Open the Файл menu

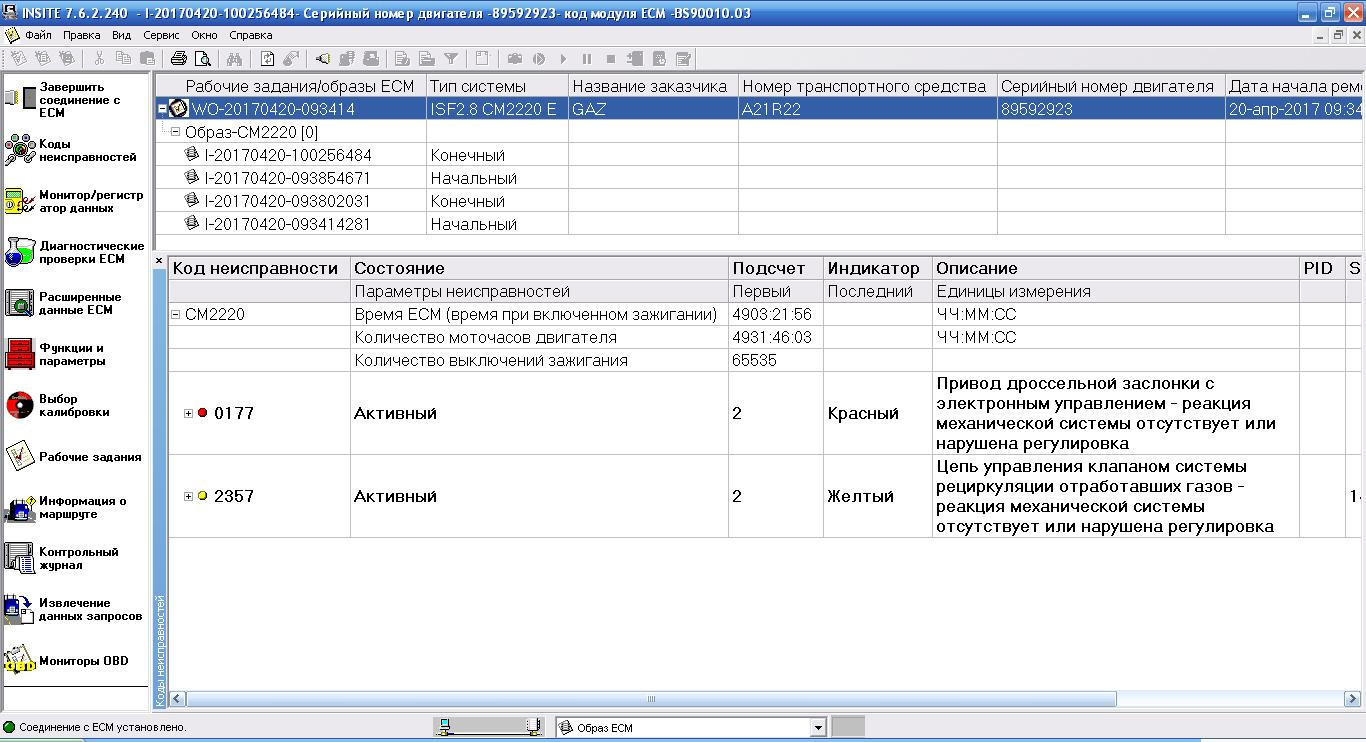[38, 35]
